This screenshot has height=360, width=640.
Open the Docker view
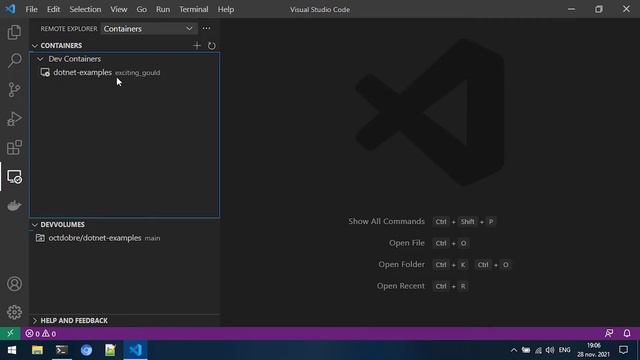tap(14, 205)
